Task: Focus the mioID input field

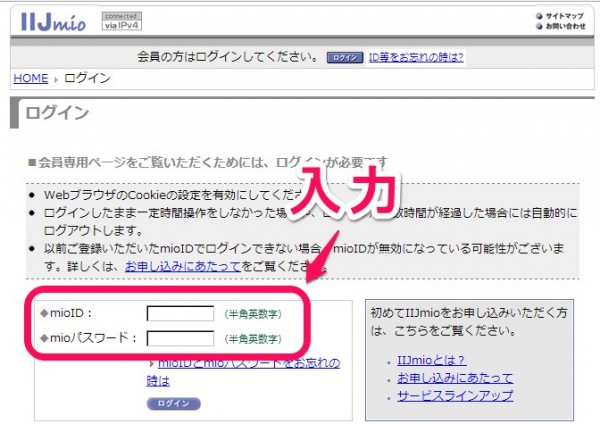Action: [x=180, y=313]
